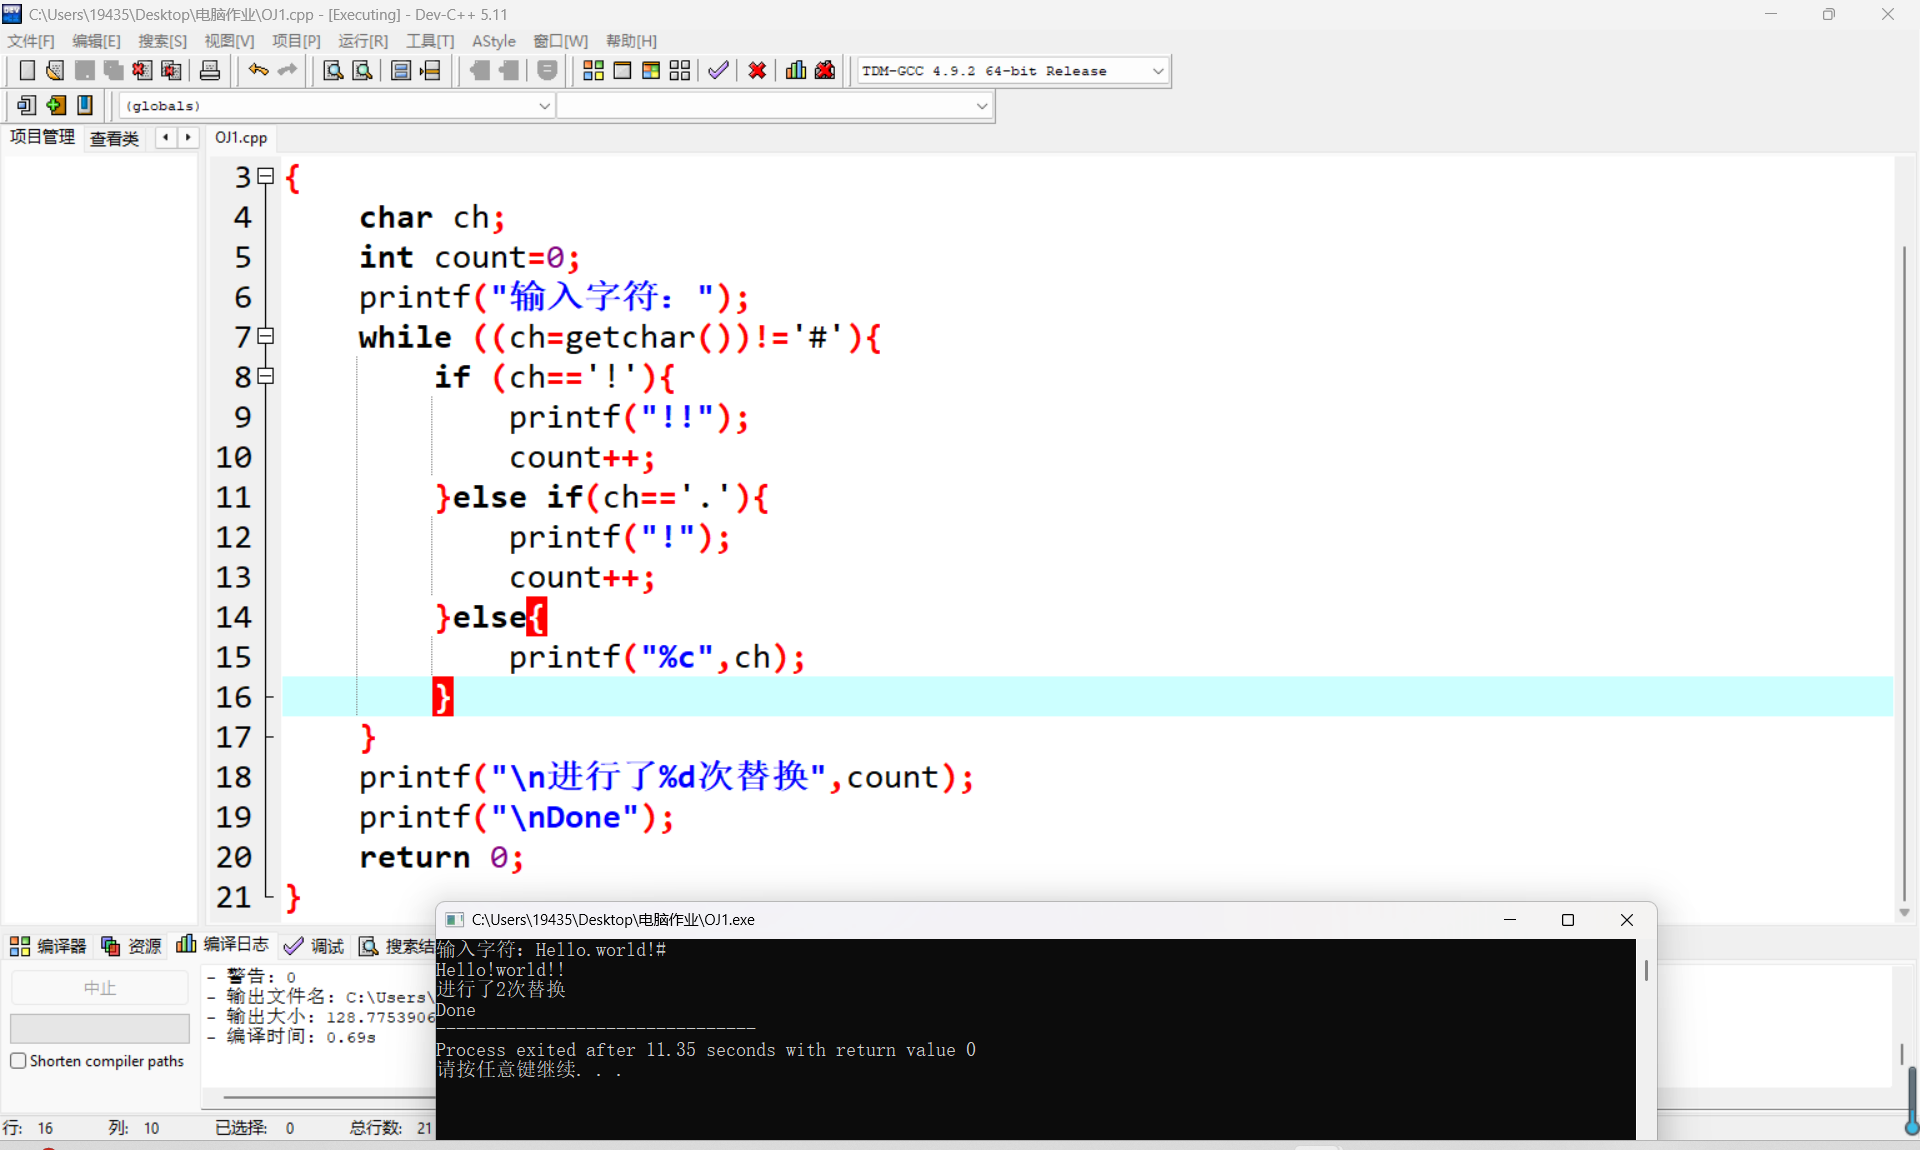Click the 中止 button in compile log
Viewport: 1920px width, 1150px height.
tap(100, 988)
